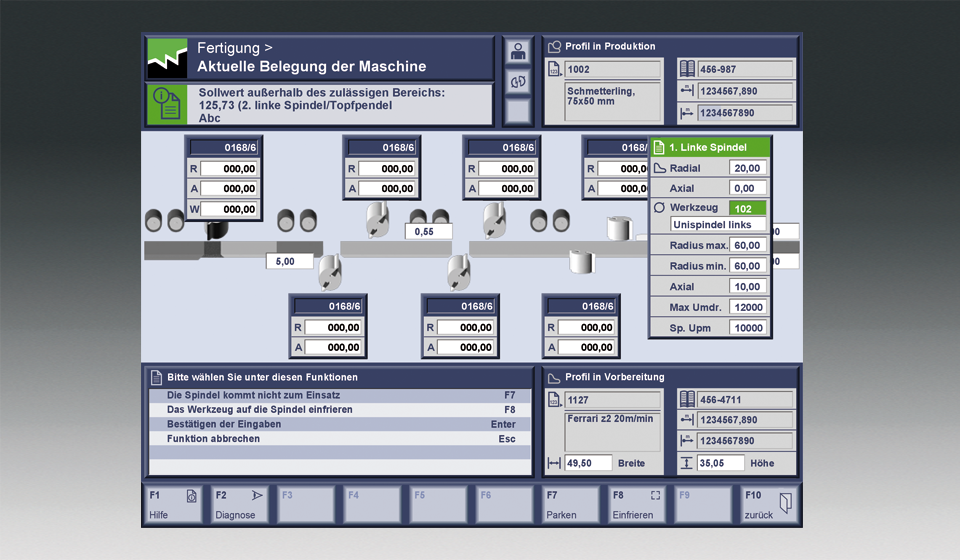
Task: Choose 'Das Werkzeug auf die Spindel einfrieren'
Action: [339, 410]
